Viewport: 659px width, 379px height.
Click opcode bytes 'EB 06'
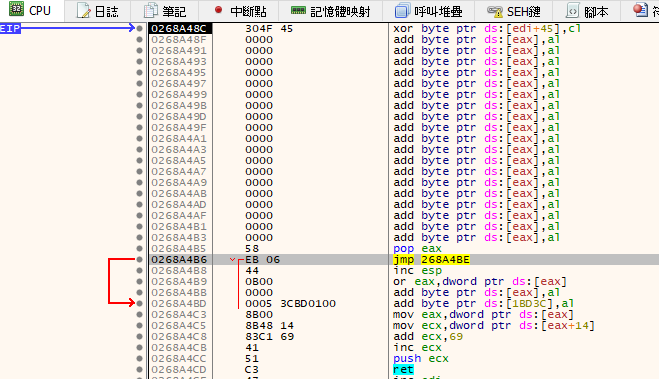(262, 260)
